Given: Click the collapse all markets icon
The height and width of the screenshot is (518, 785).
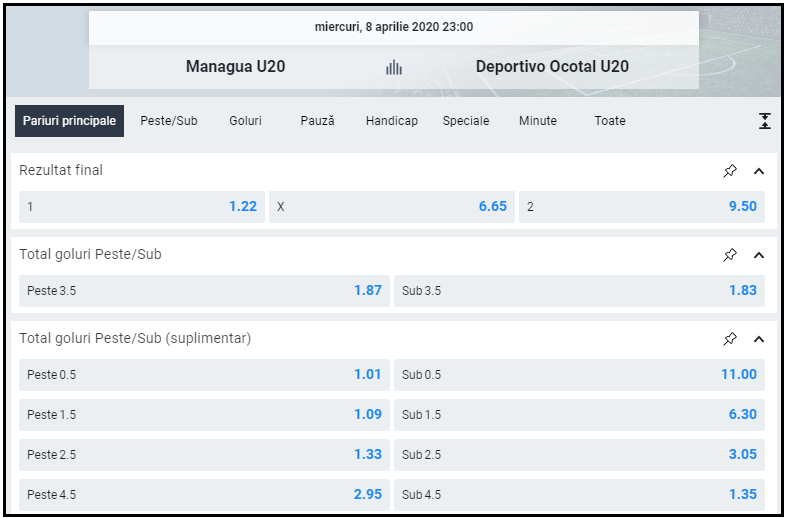Looking at the screenshot, I should [x=764, y=121].
